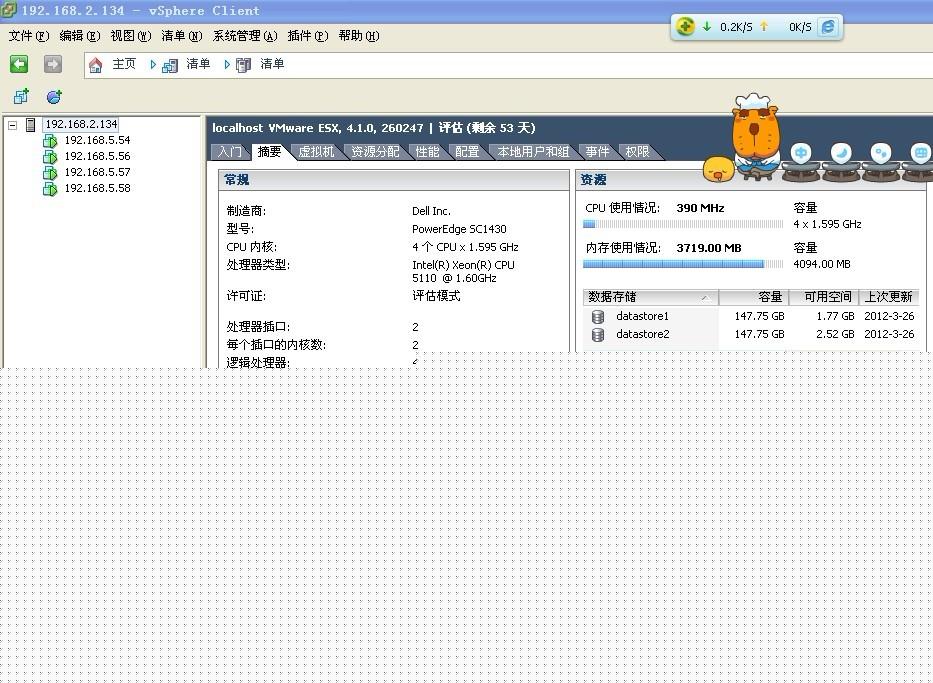Switch to the 性能 tab

(427, 152)
